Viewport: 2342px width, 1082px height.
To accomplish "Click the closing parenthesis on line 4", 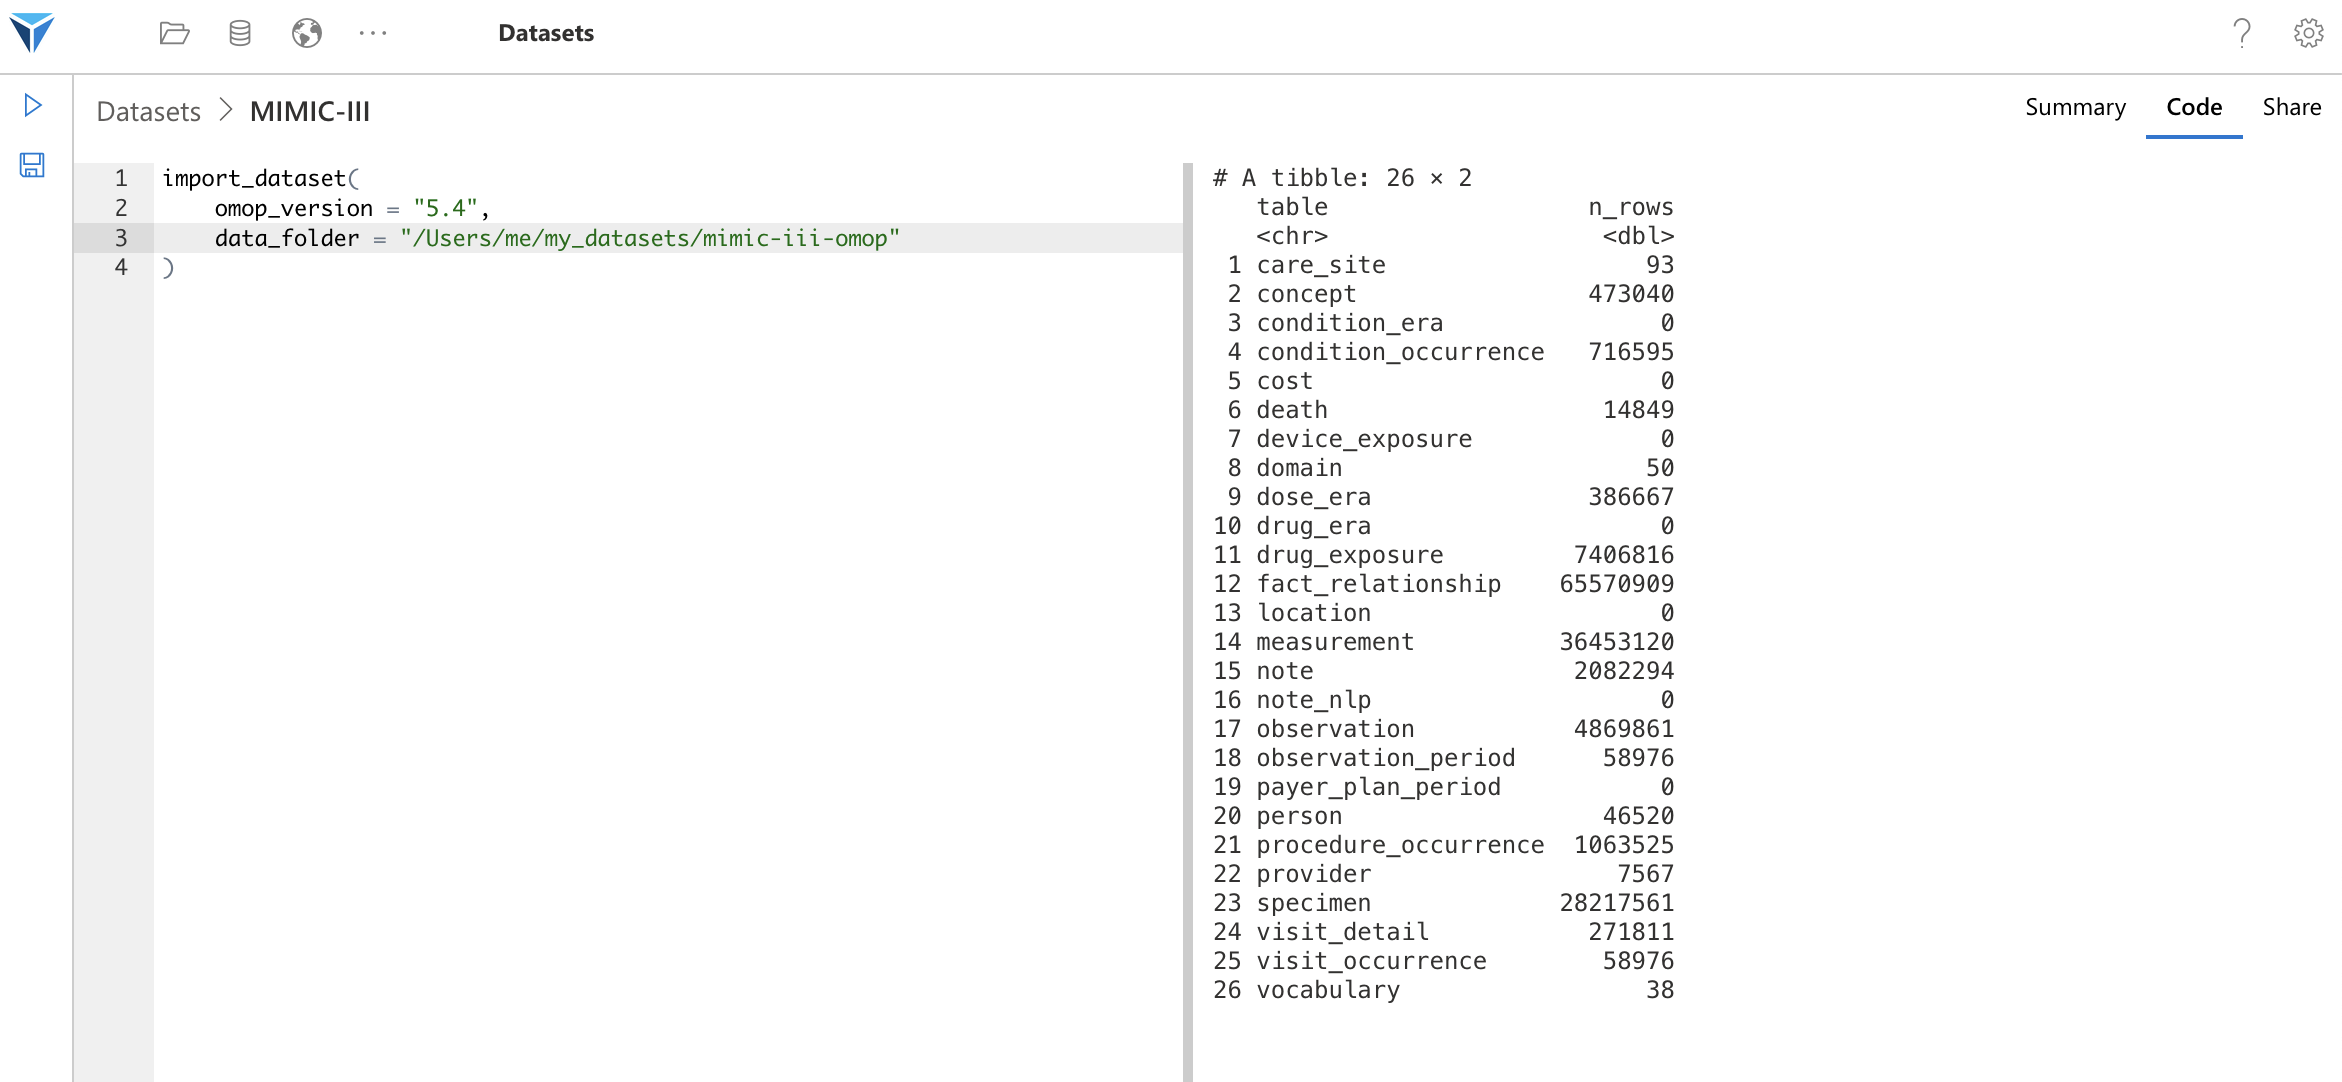I will tap(168, 268).
